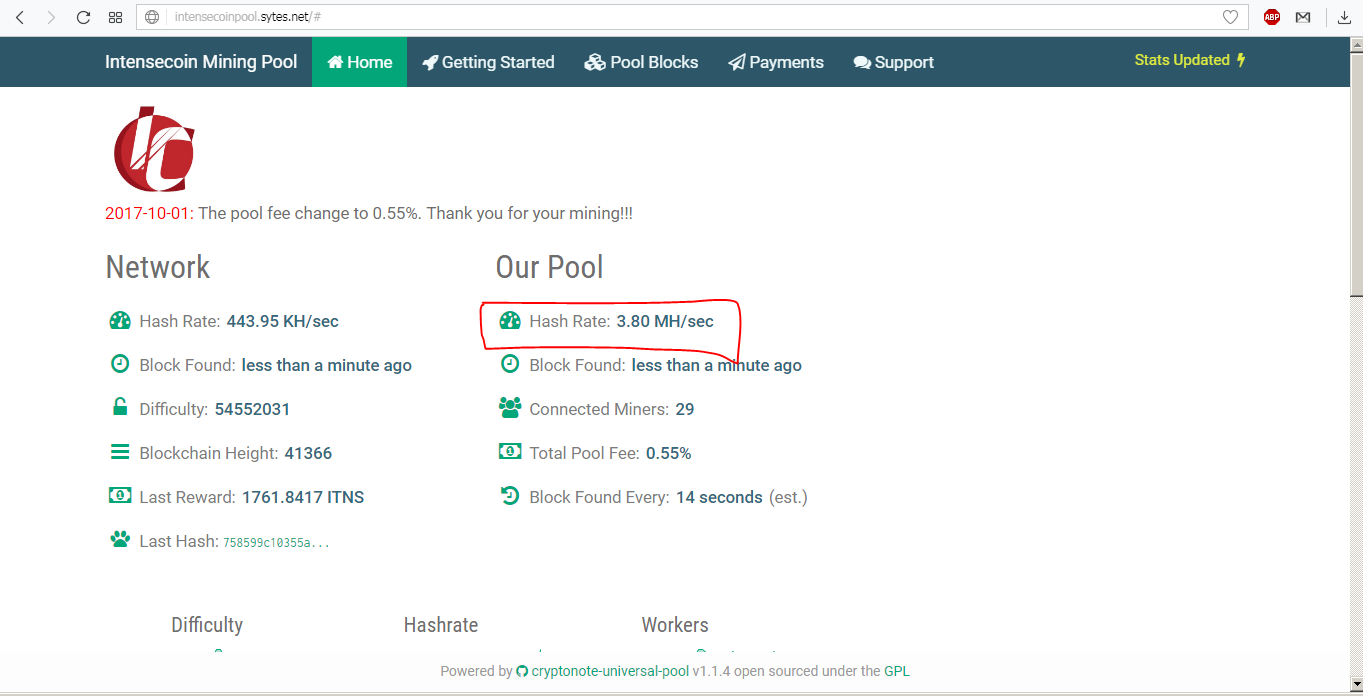Open the last hash link 758599c10355a...
Image resolution: width=1363 pixels, height=696 pixels.
pyautogui.click(x=276, y=542)
